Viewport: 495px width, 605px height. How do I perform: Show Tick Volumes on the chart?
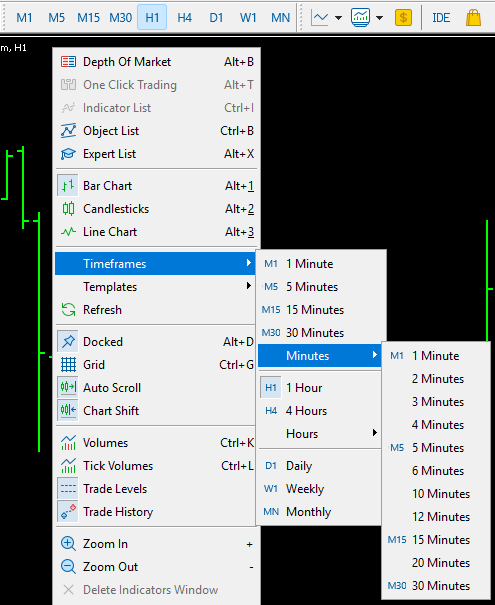pos(155,466)
